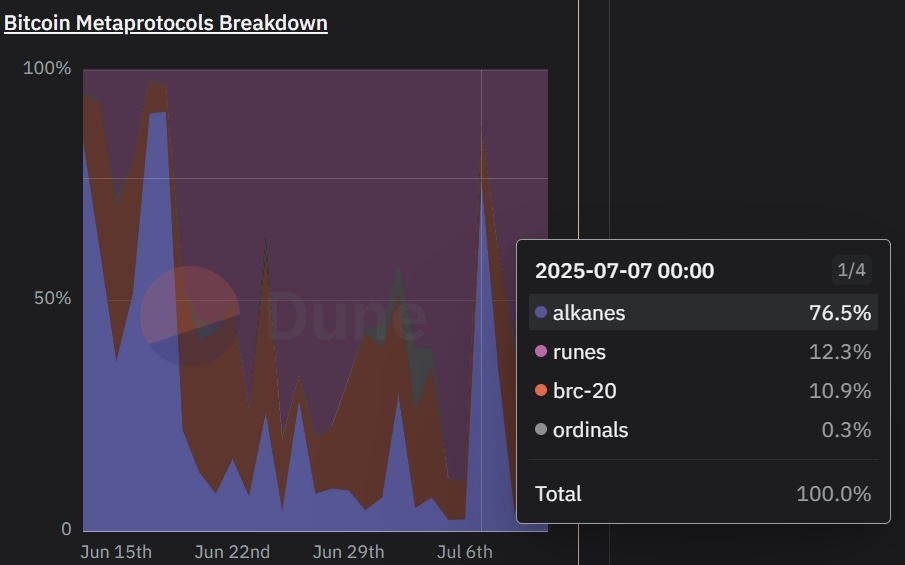Click the 1/4 page indicator badge

(851, 270)
